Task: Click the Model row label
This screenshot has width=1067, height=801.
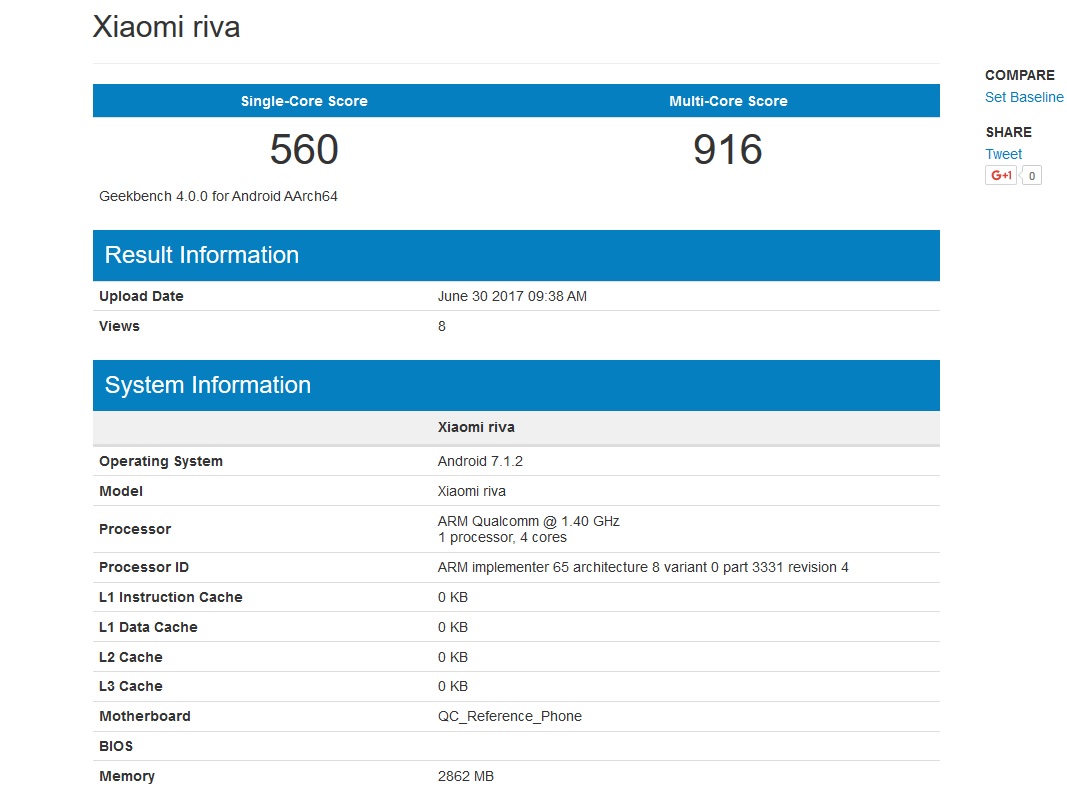Action: [x=120, y=491]
